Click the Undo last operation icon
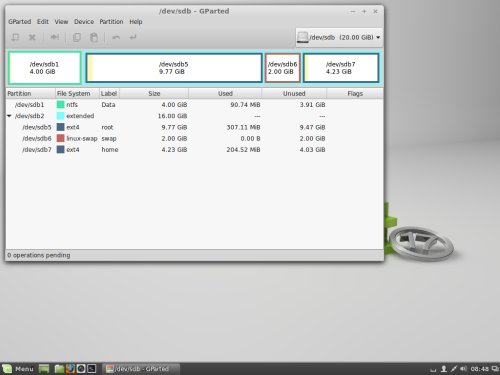500x375 pixels. pos(116,37)
